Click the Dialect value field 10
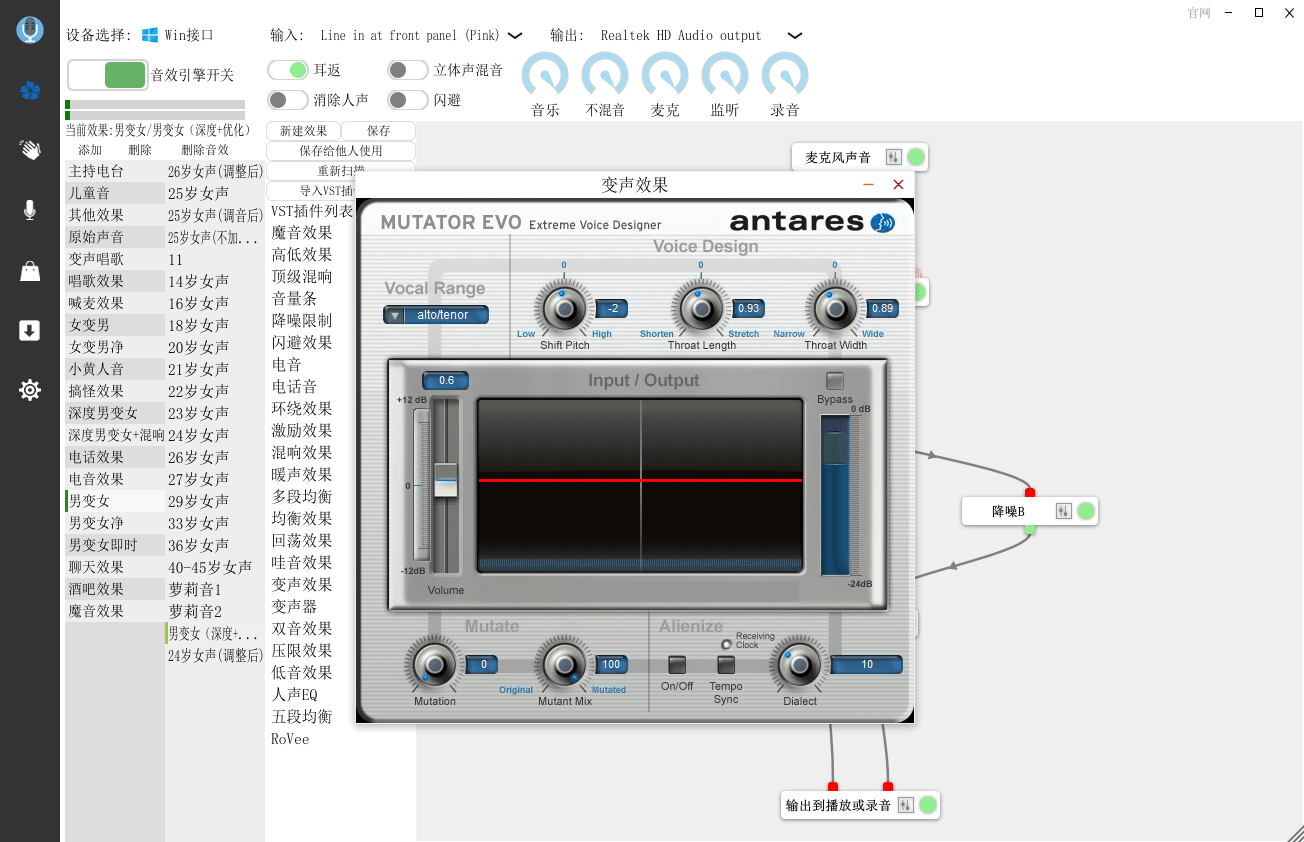Image resolution: width=1304 pixels, height=842 pixels. tap(867, 664)
